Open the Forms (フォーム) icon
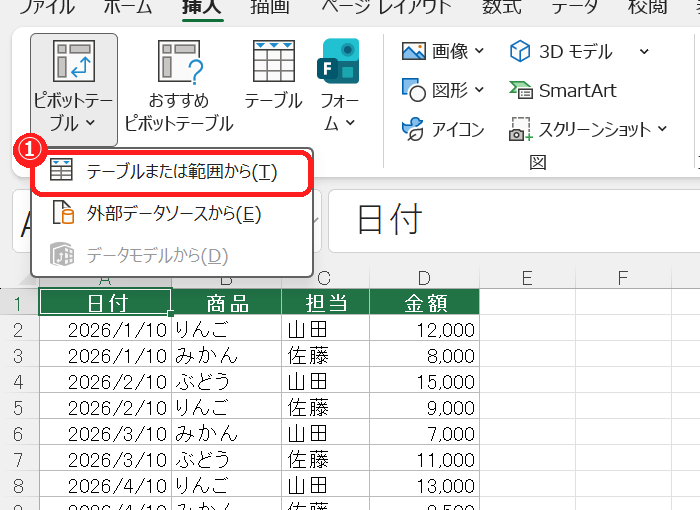This screenshot has width=700, height=510. [x=338, y=61]
